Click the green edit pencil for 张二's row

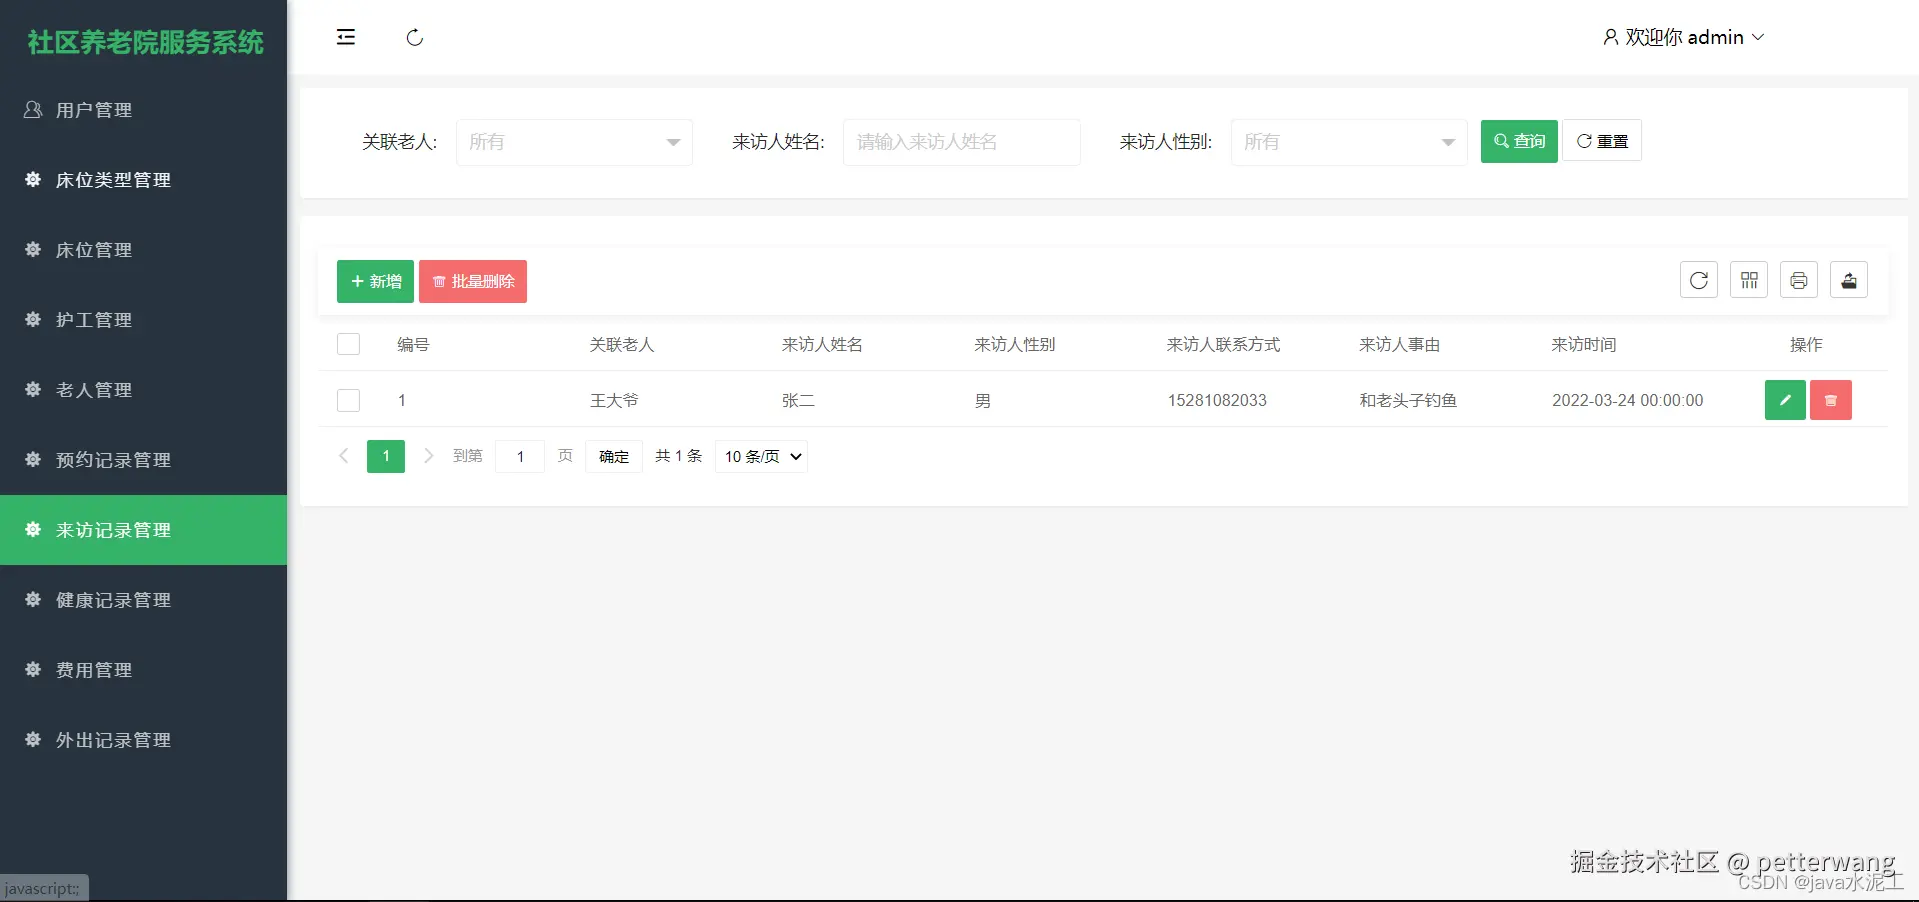click(x=1785, y=400)
